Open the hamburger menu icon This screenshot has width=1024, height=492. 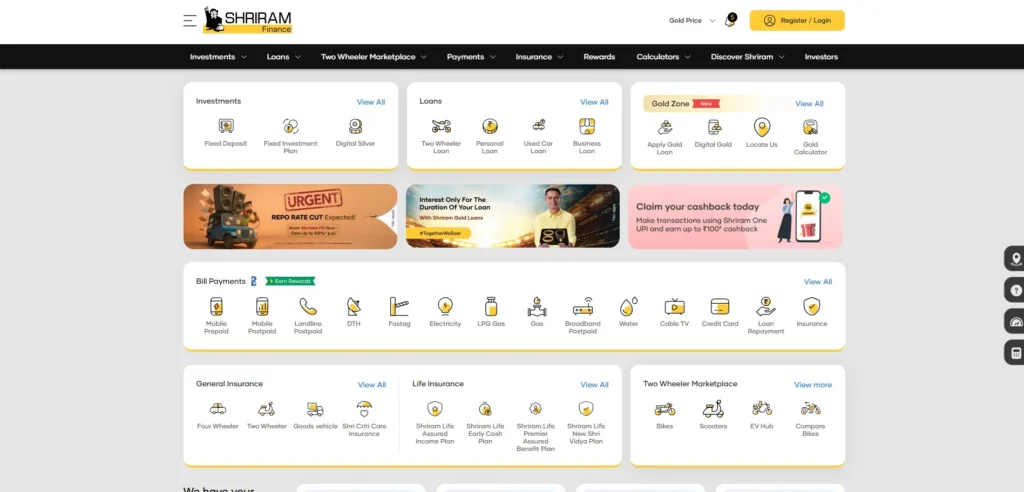189,20
